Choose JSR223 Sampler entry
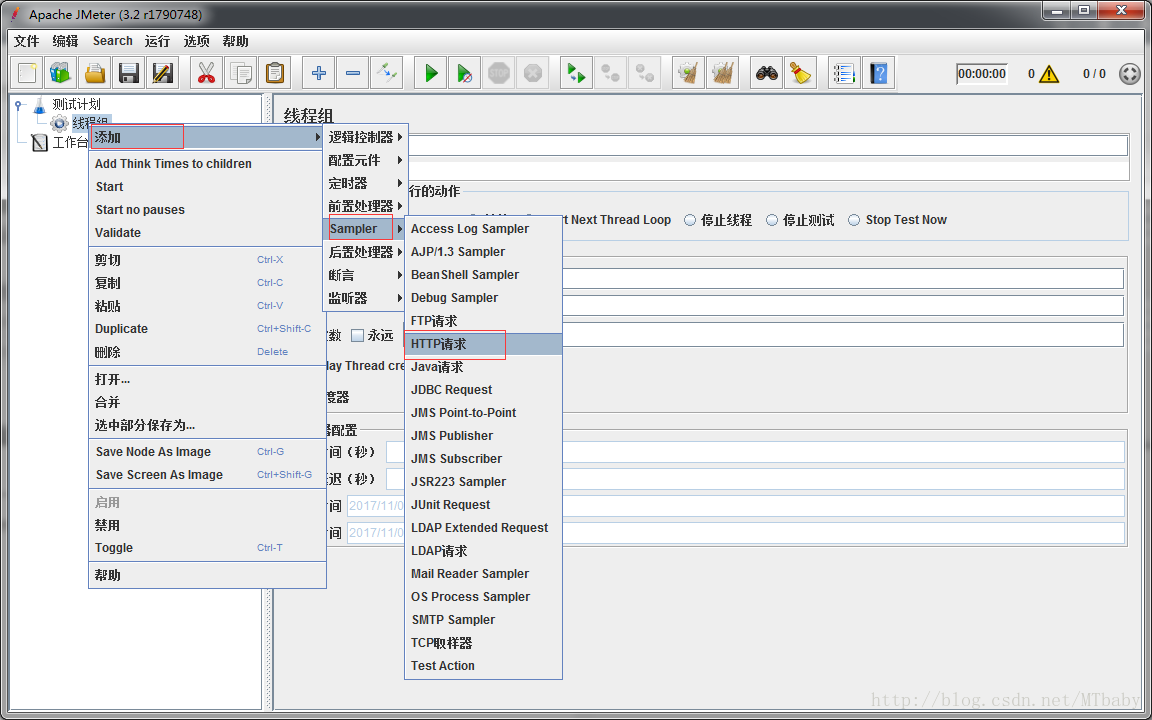The image size is (1152, 720). (483, 482)
